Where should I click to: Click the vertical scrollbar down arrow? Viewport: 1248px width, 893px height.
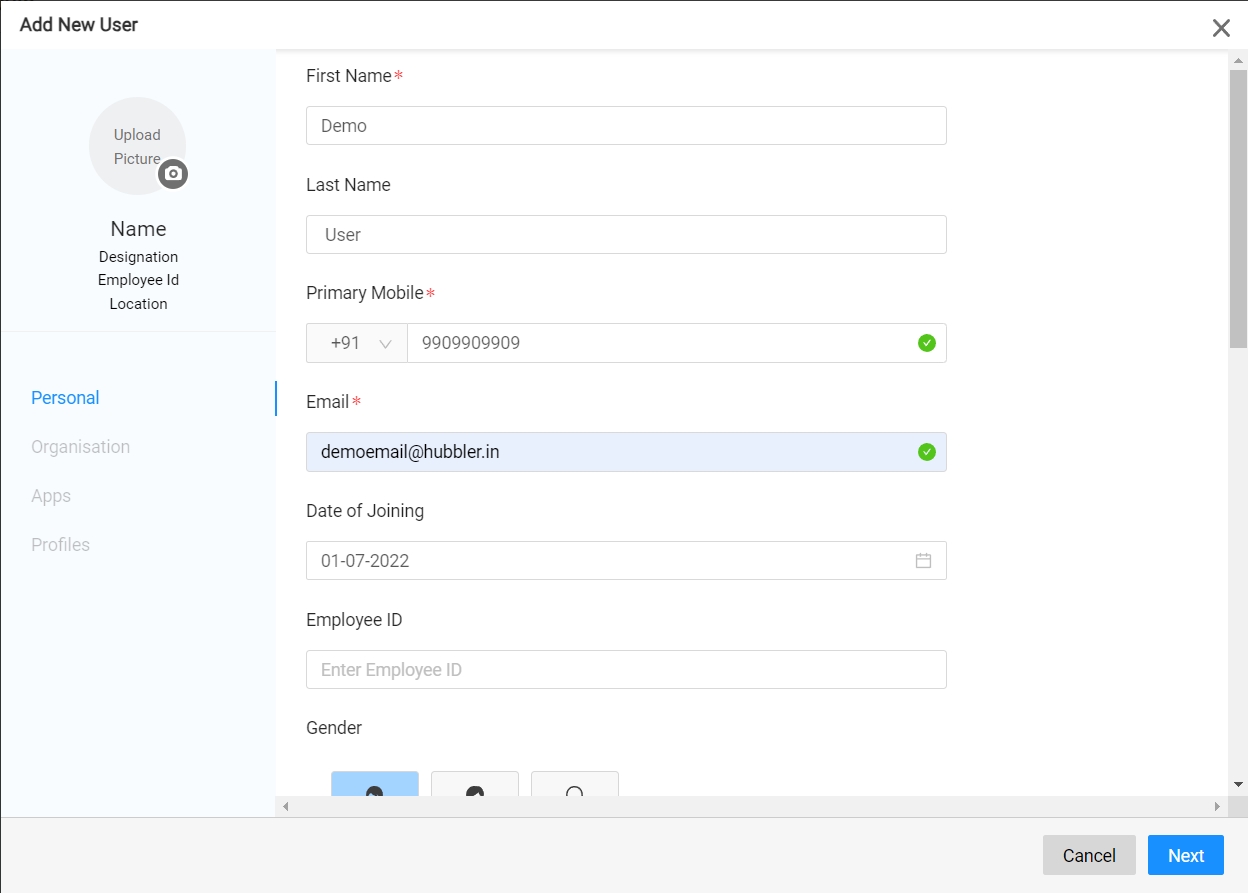click(x=1238, y=784)
